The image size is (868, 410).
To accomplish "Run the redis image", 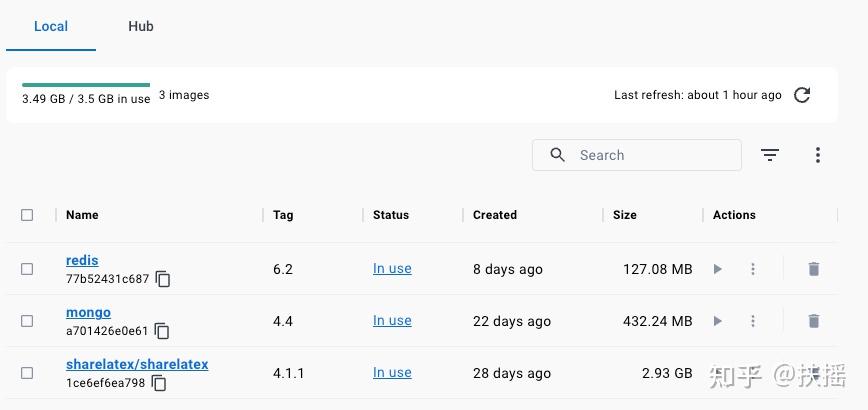I will [718, 269].
